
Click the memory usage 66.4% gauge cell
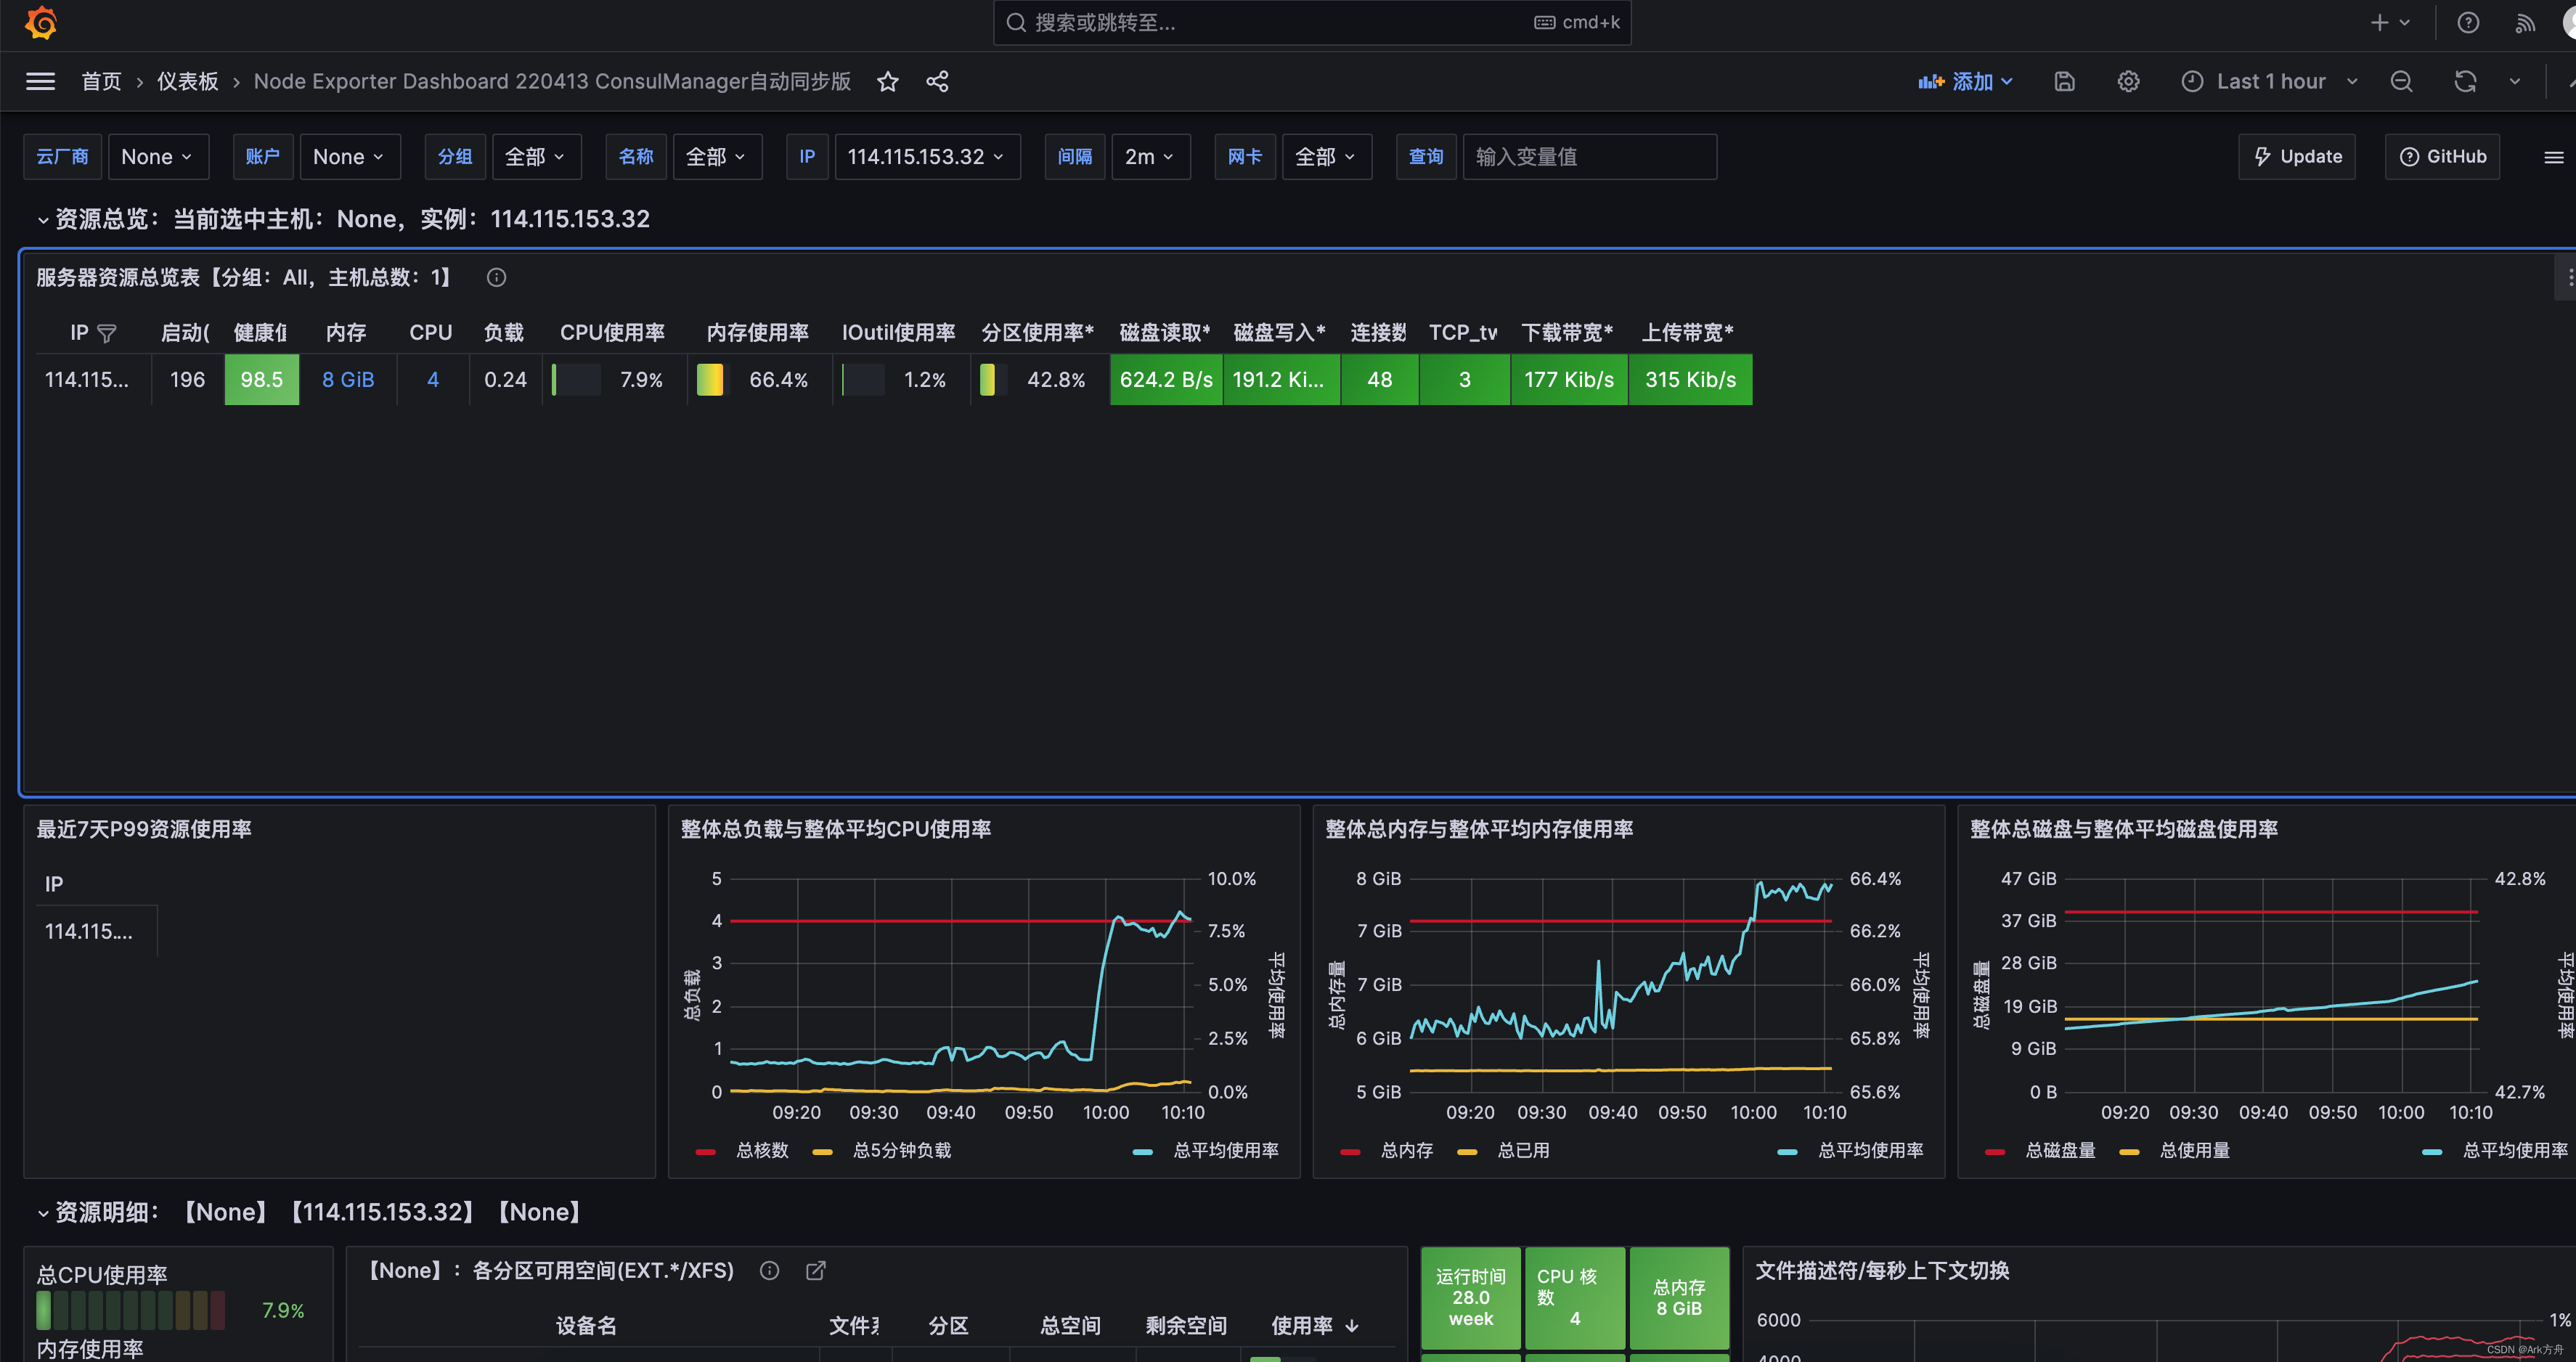click(759, 380)
